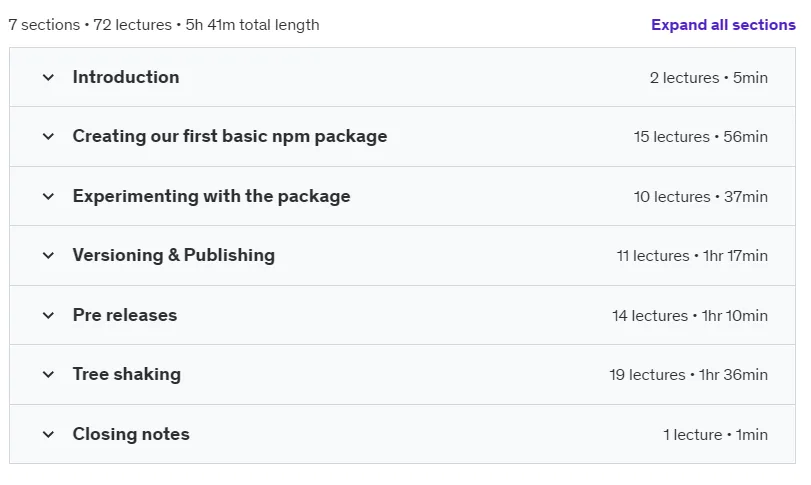Image resolution: width=811 pixels, height=485 pixels.
Task: Select the Pre releases section title
Action: click(125, 315)
